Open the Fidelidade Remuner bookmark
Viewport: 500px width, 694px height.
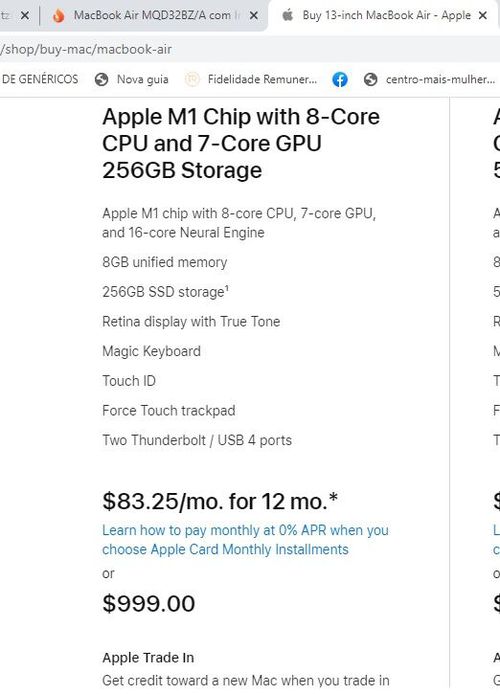click(x=262, y=80)
